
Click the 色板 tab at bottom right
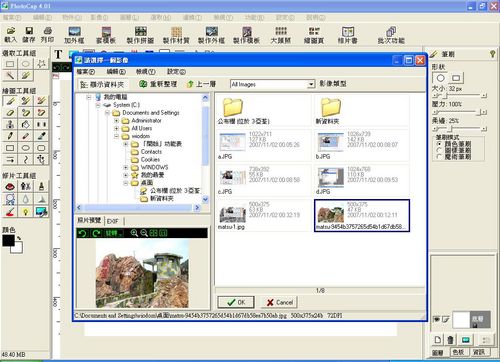click(459, 352)
